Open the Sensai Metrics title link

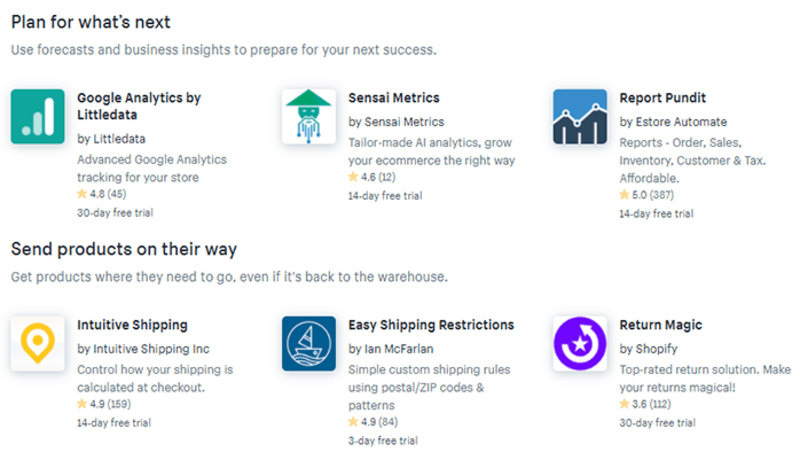(x=394, y=98)
